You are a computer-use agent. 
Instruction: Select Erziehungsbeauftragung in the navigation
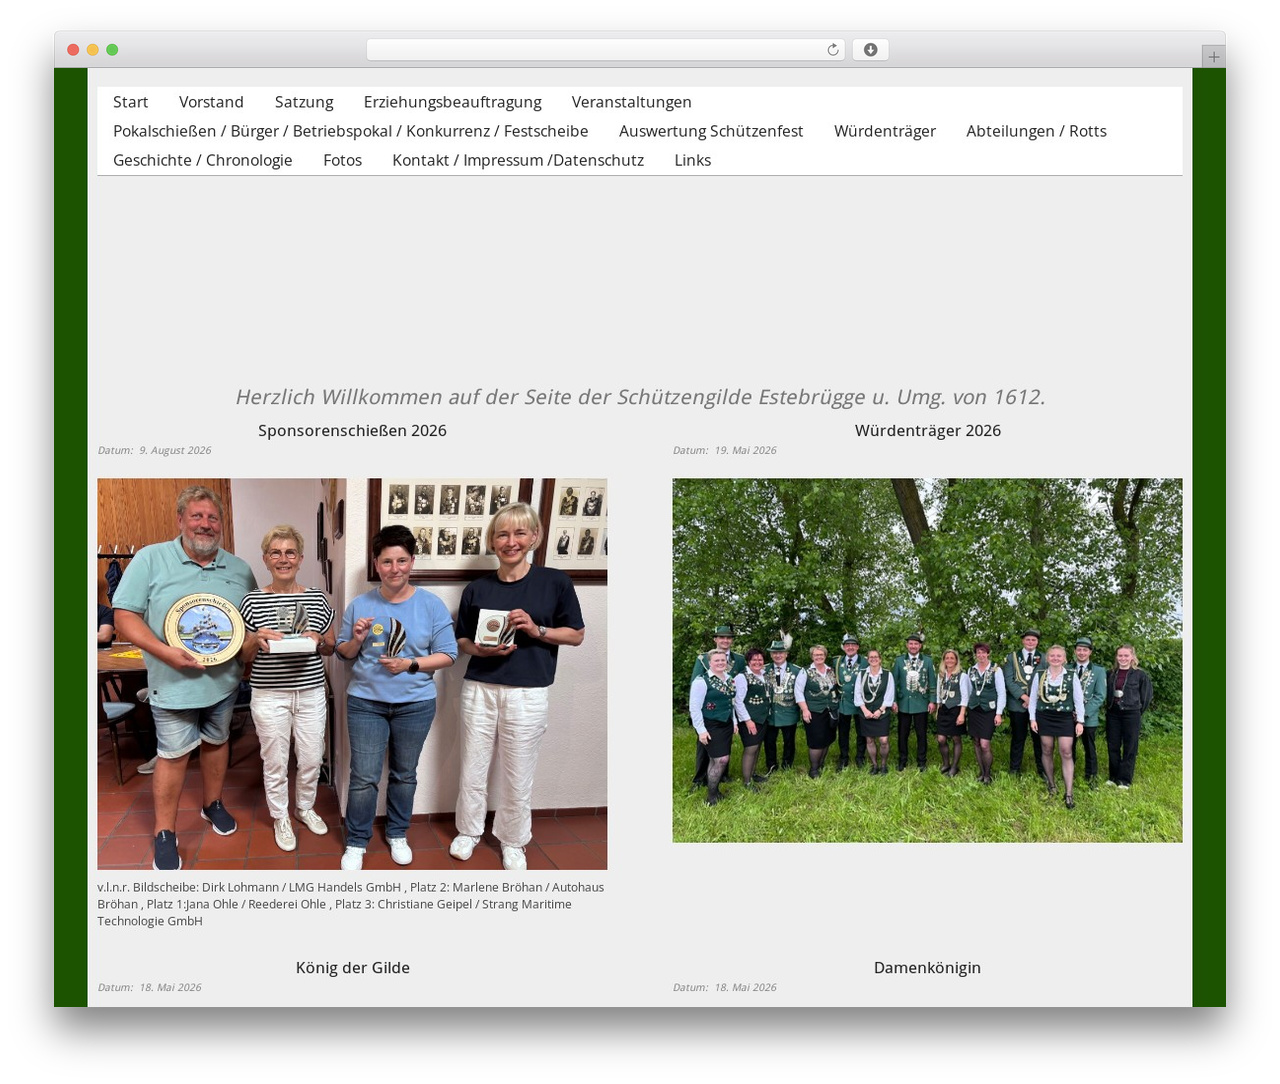(x=452, y=102)
